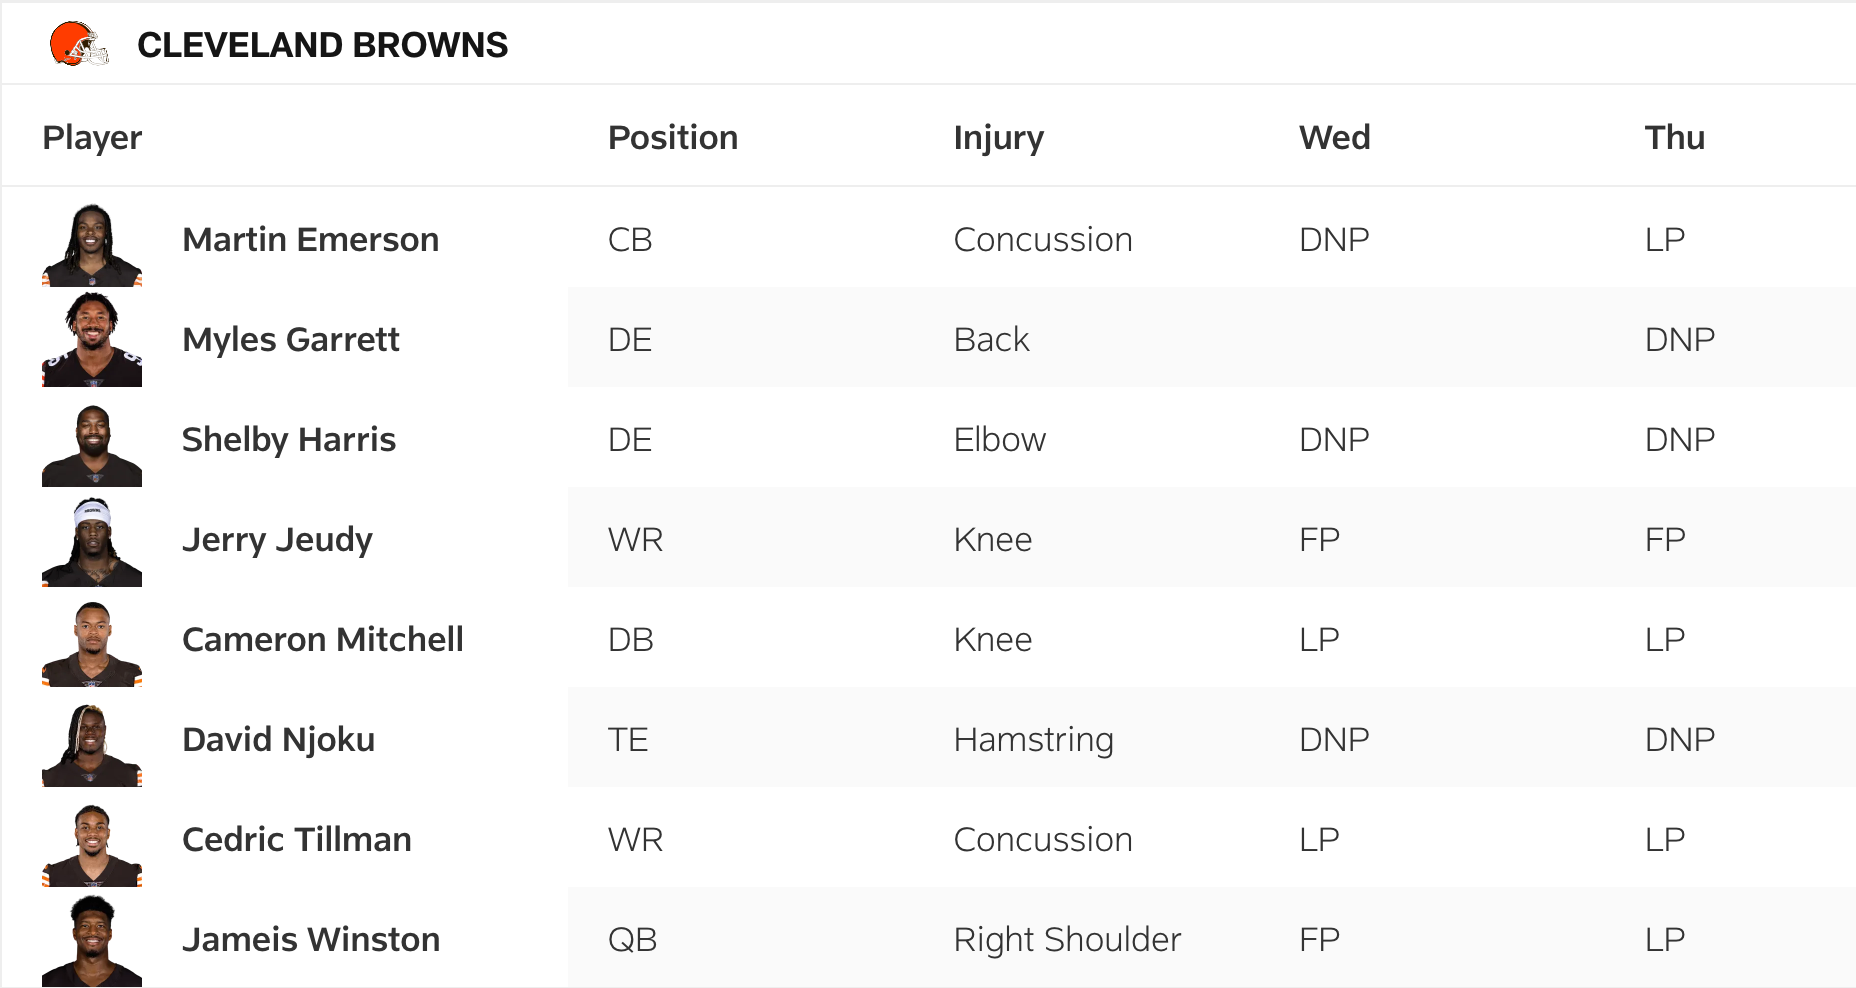Click the Cleveland Browns team heading
This screenshot has width=1856, height=988.
(x=322, y=45)
